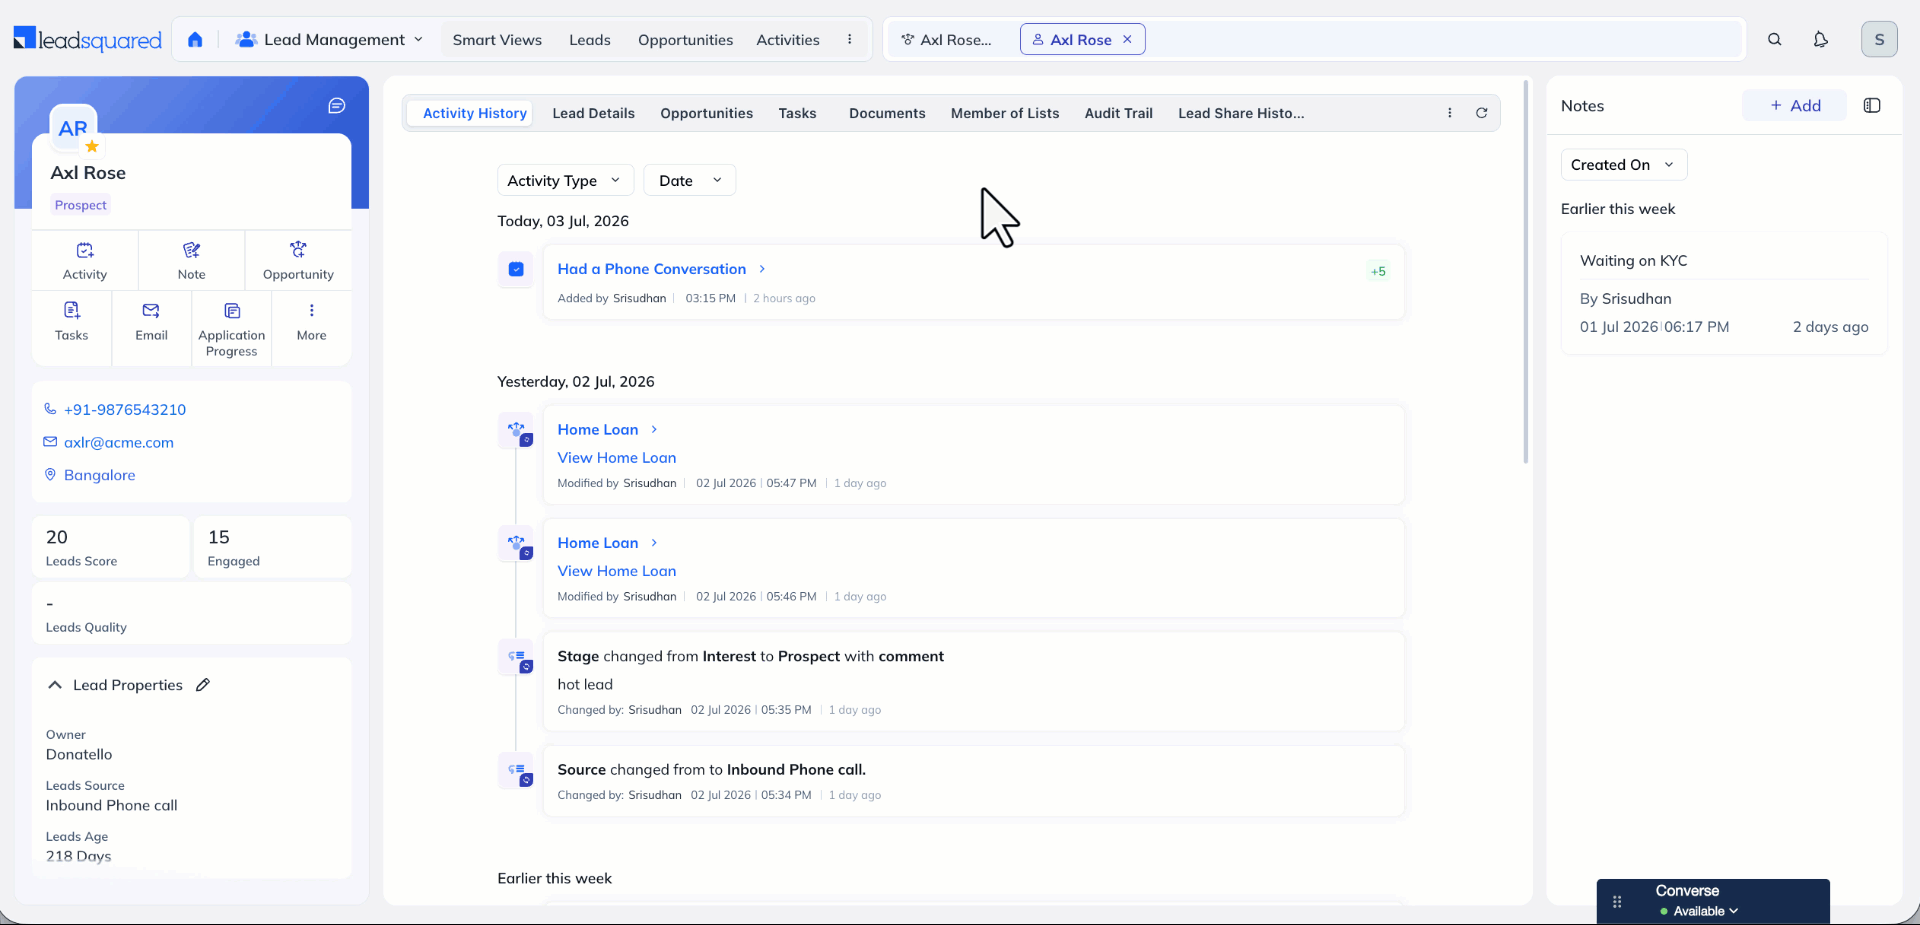Switch to Activity History tab
Image resolution: width=1920 pixels, height=925 pixels.
(x=474, y=113)
